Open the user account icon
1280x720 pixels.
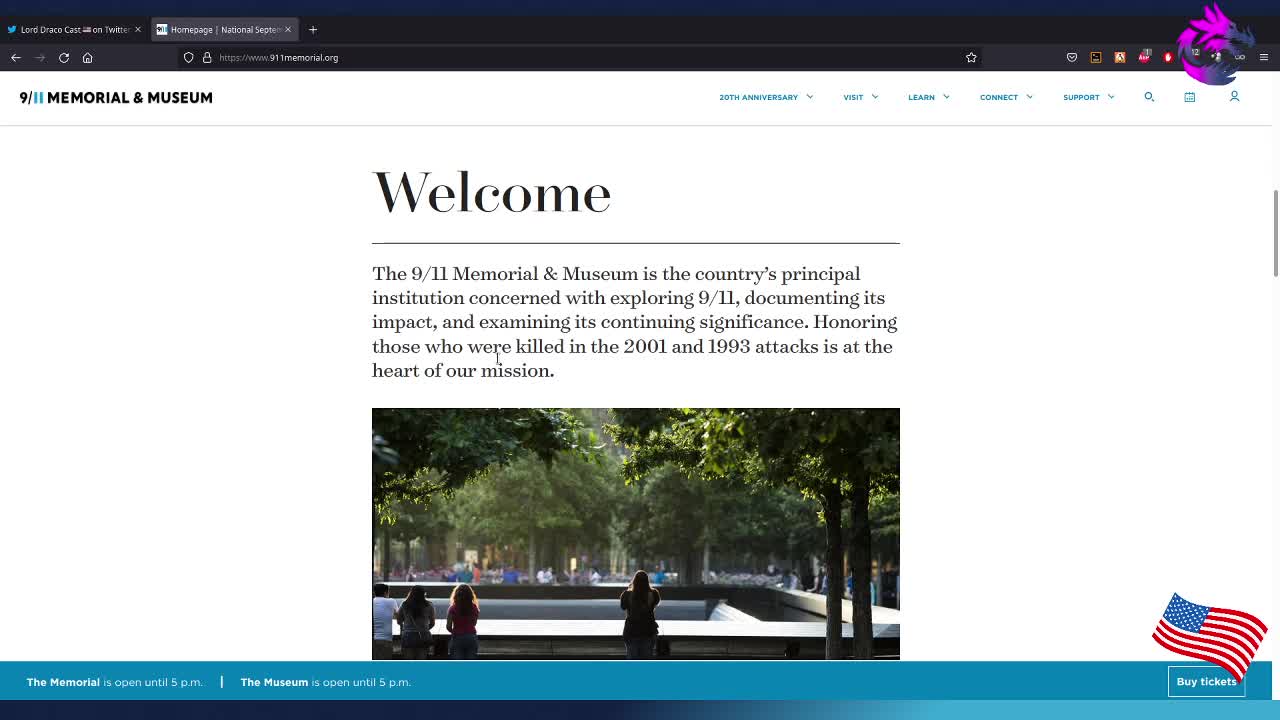click(1234, 97)
